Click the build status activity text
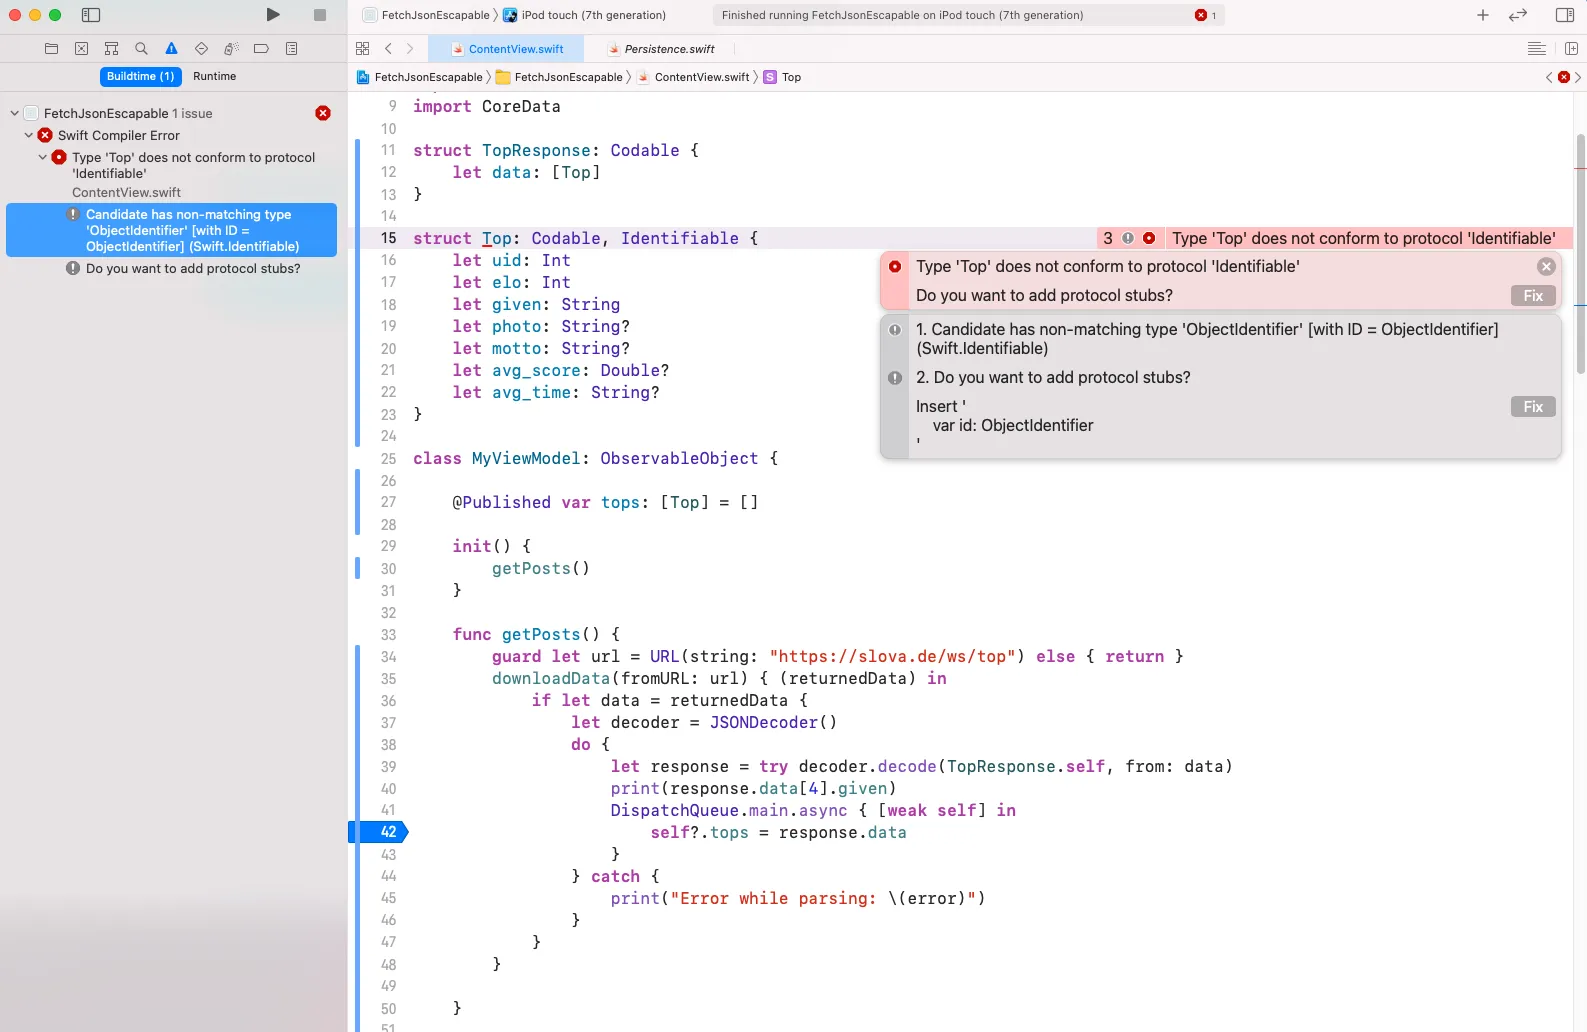Viewport: 1587px width, 1032px height. pos(902,15)
